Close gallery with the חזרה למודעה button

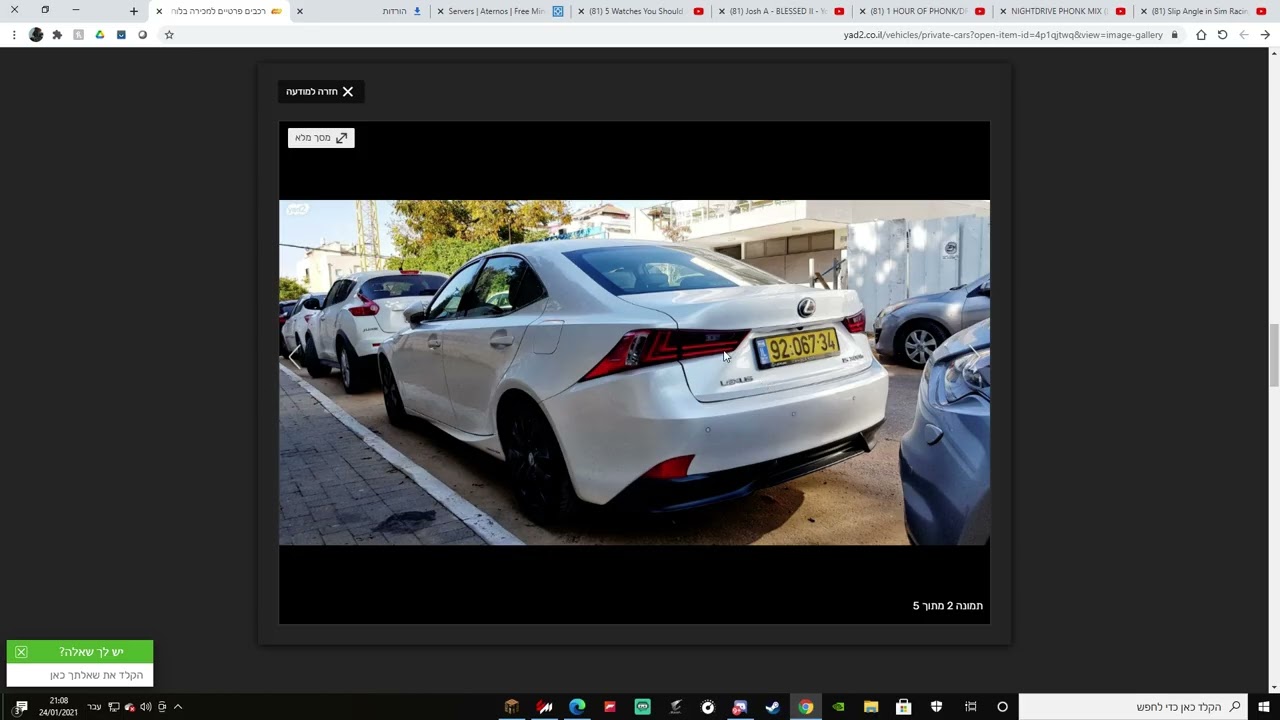(x=320, y=92)
